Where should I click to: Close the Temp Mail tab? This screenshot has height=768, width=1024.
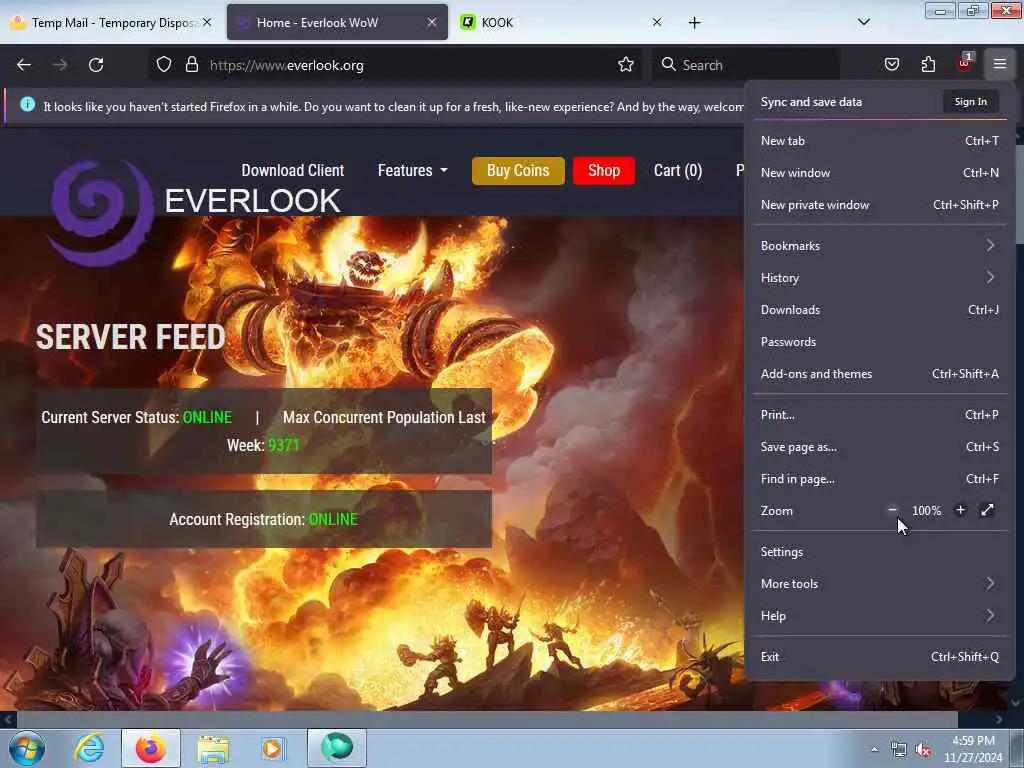207,22
